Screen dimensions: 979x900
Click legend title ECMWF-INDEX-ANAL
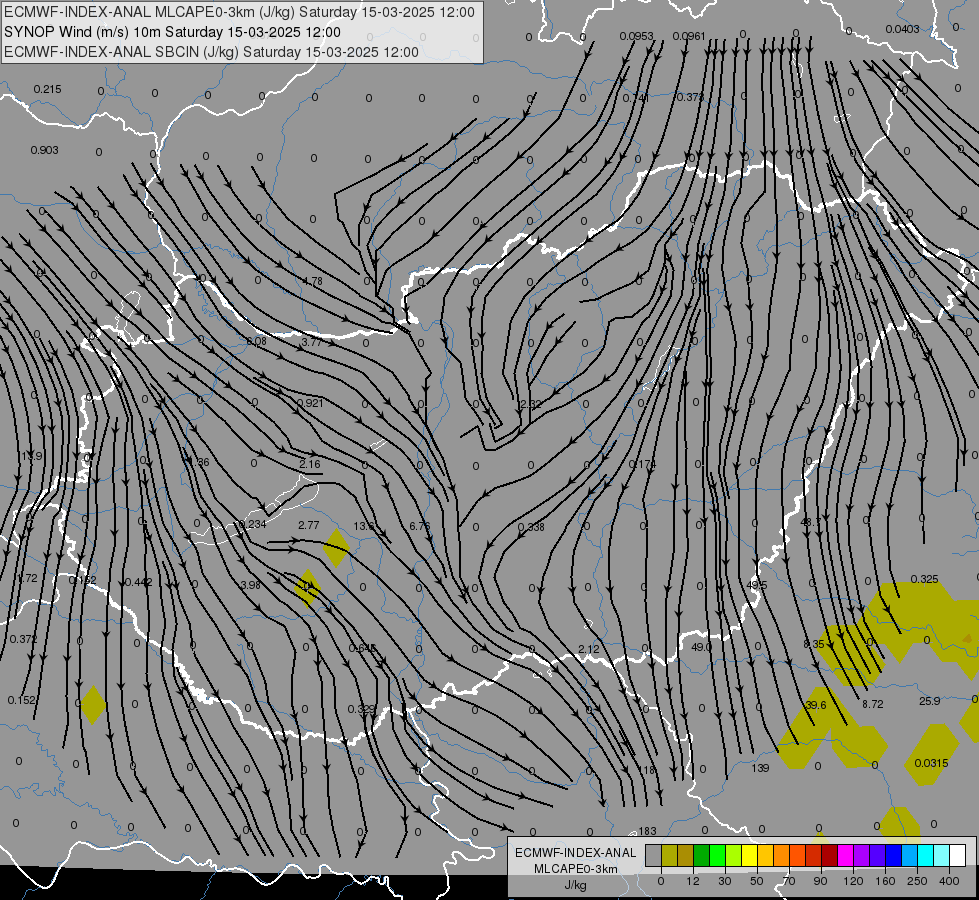click(575, 853)
